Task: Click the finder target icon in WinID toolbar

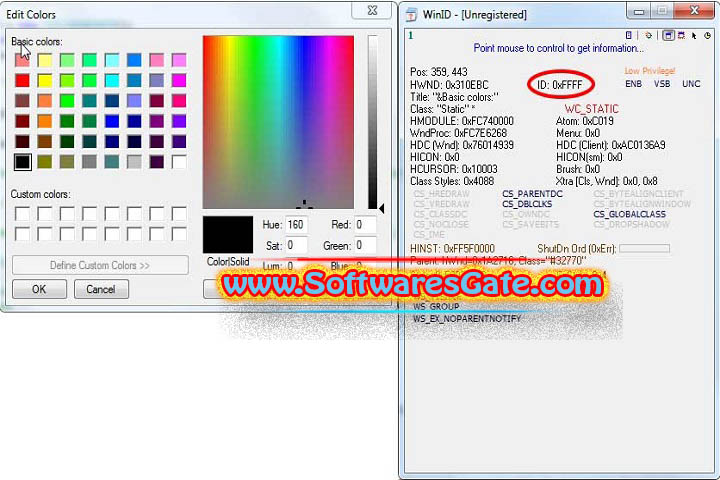Action: pos(648,35)
